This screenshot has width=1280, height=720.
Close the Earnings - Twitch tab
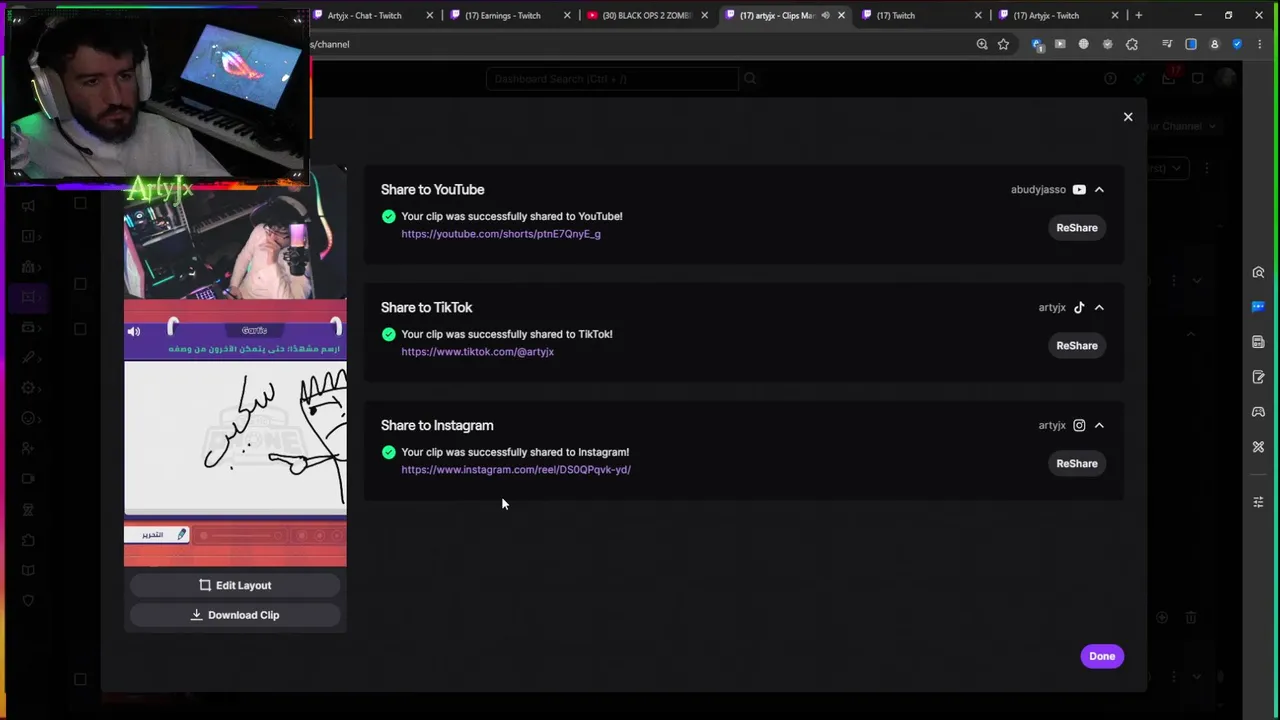click(567, 15)
